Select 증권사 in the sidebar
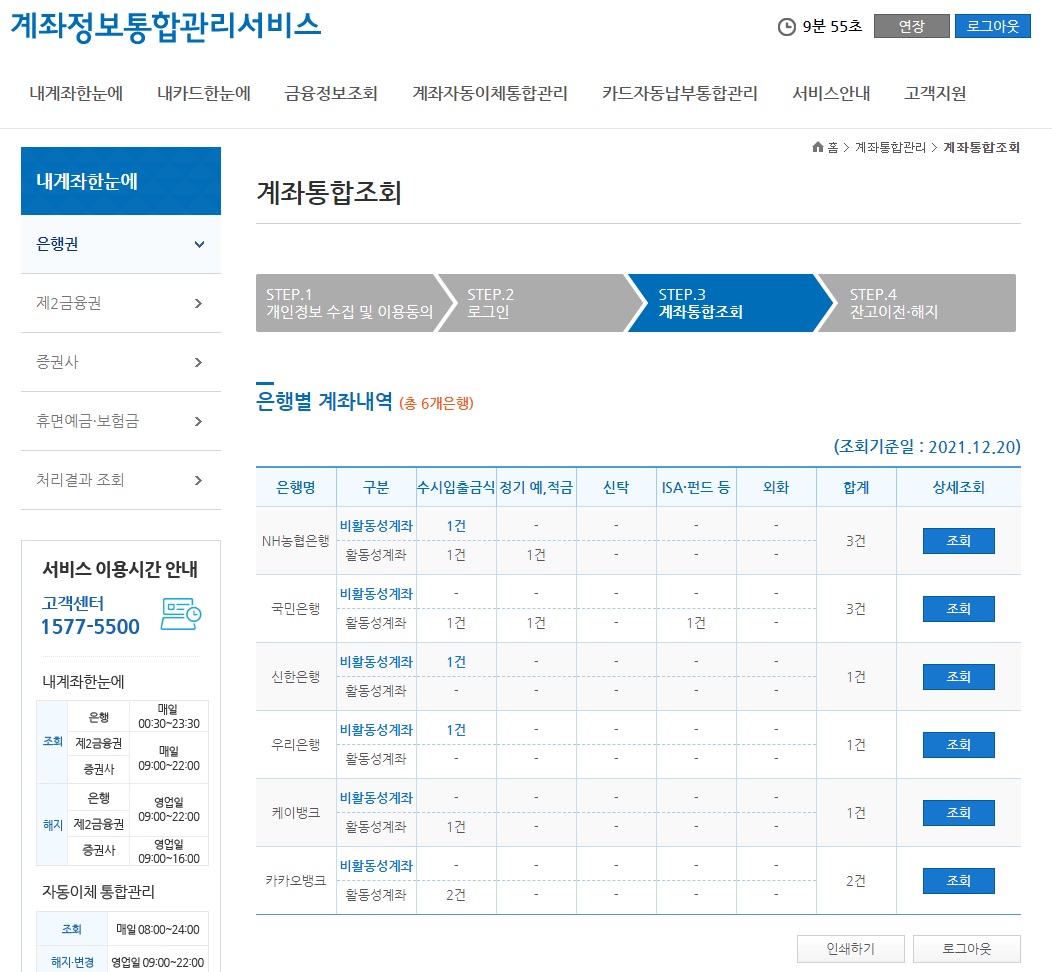Viewport: 1052px width, 972px height. point(121,362)
